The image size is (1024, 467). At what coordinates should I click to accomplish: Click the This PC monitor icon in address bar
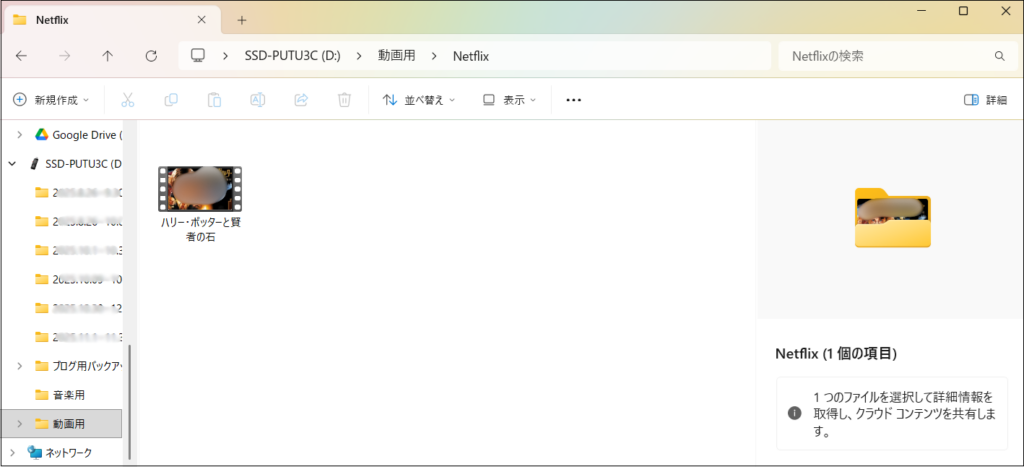[199, 56]
